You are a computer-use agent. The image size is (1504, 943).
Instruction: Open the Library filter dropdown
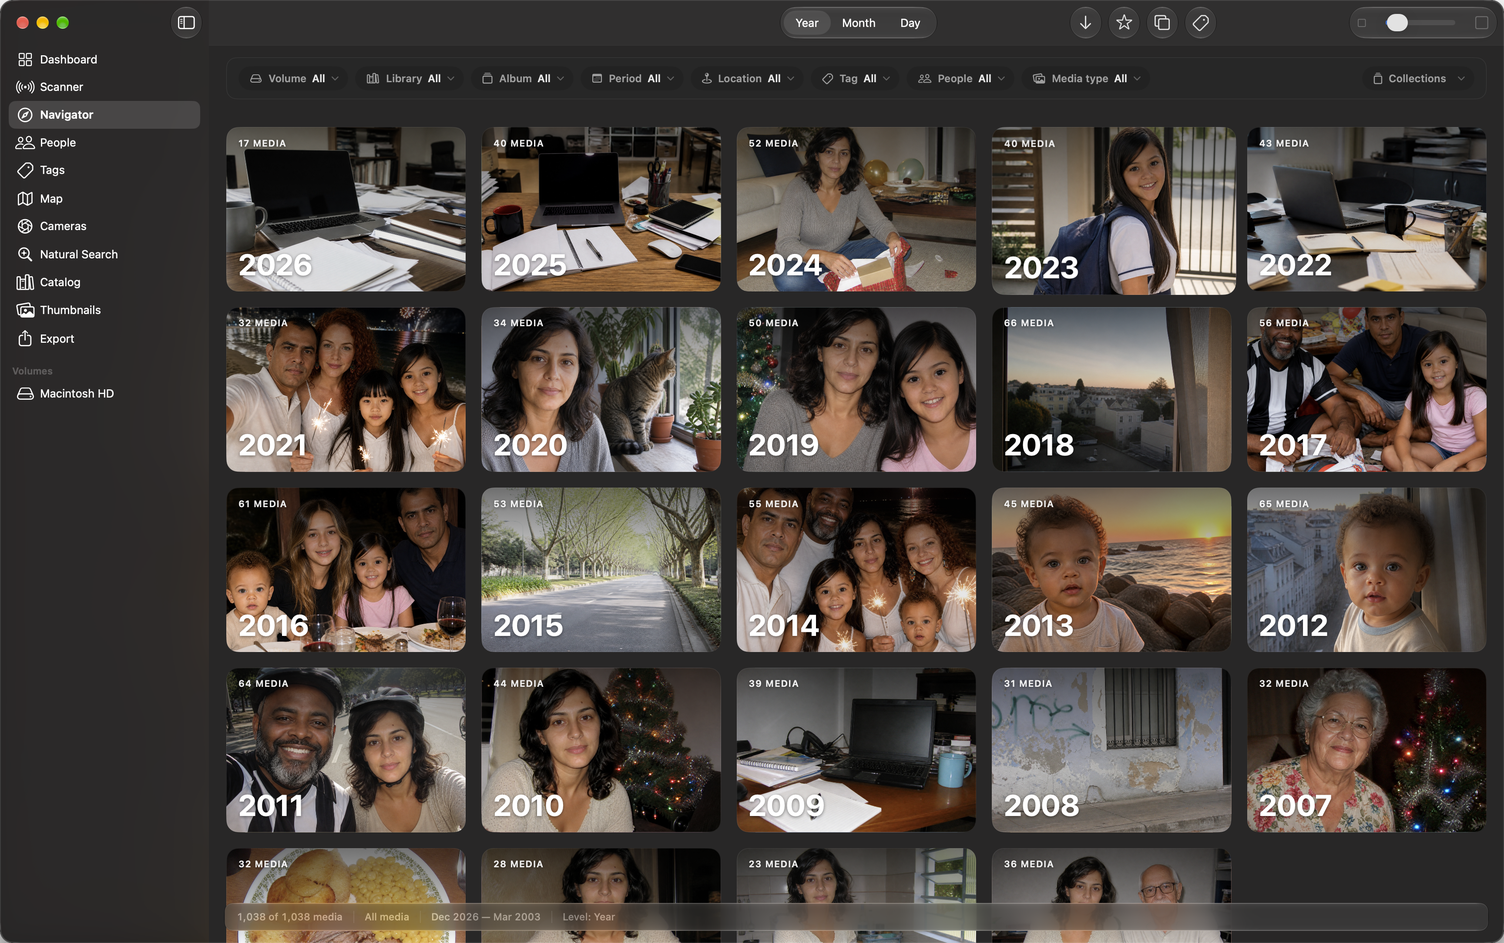[411, 78]
